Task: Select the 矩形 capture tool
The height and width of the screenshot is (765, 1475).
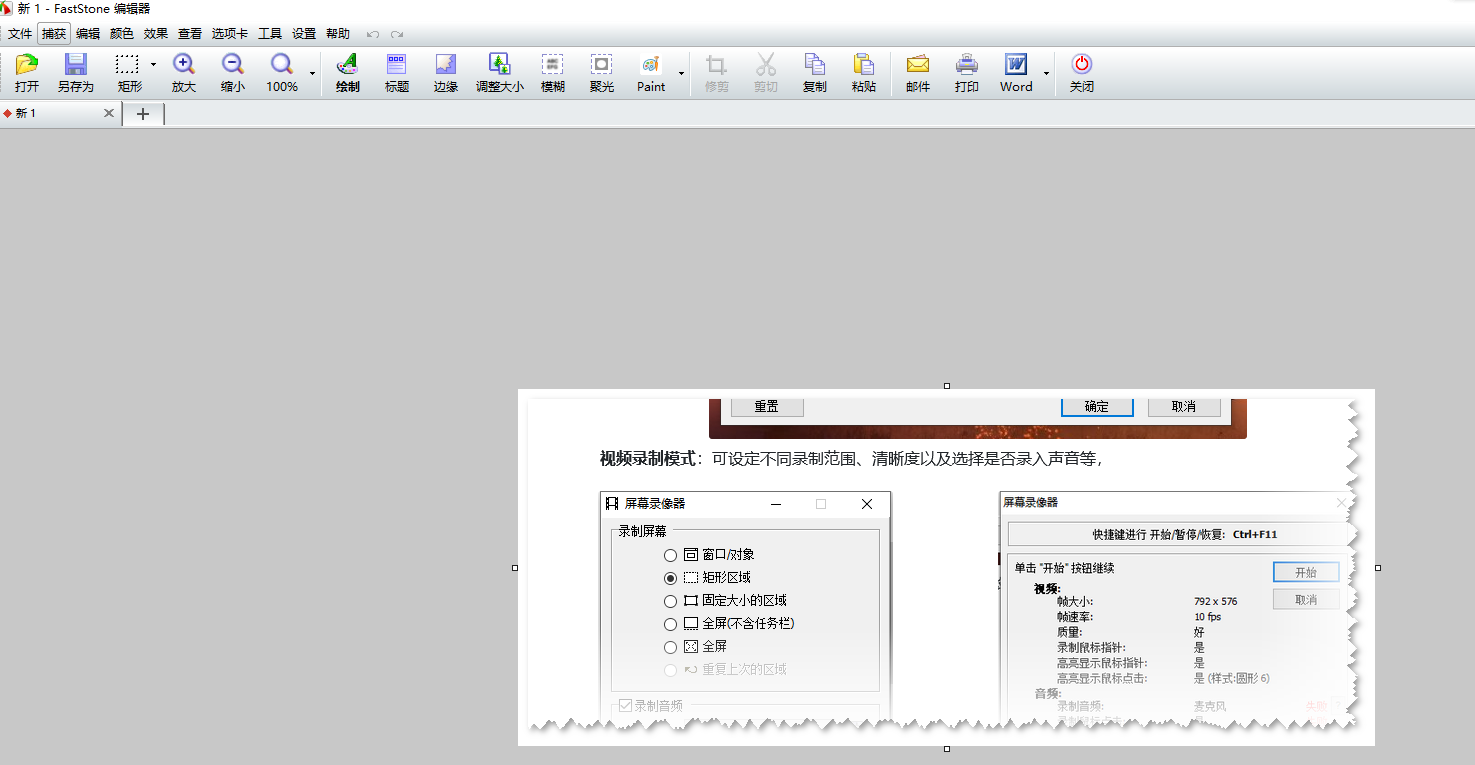Action: point(128,73)
